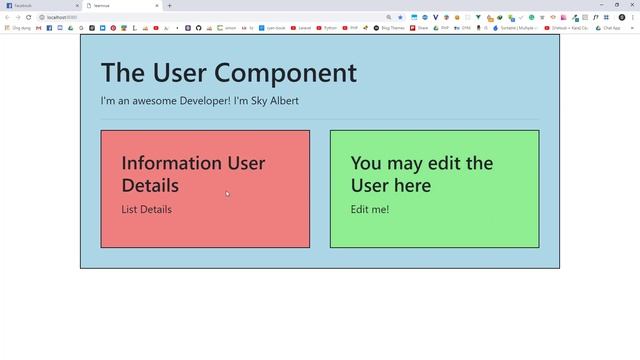The height and width of the screenshot is (360, 640).
Task: Switch to the Facebook browser tab
Action: coord(41,6)
